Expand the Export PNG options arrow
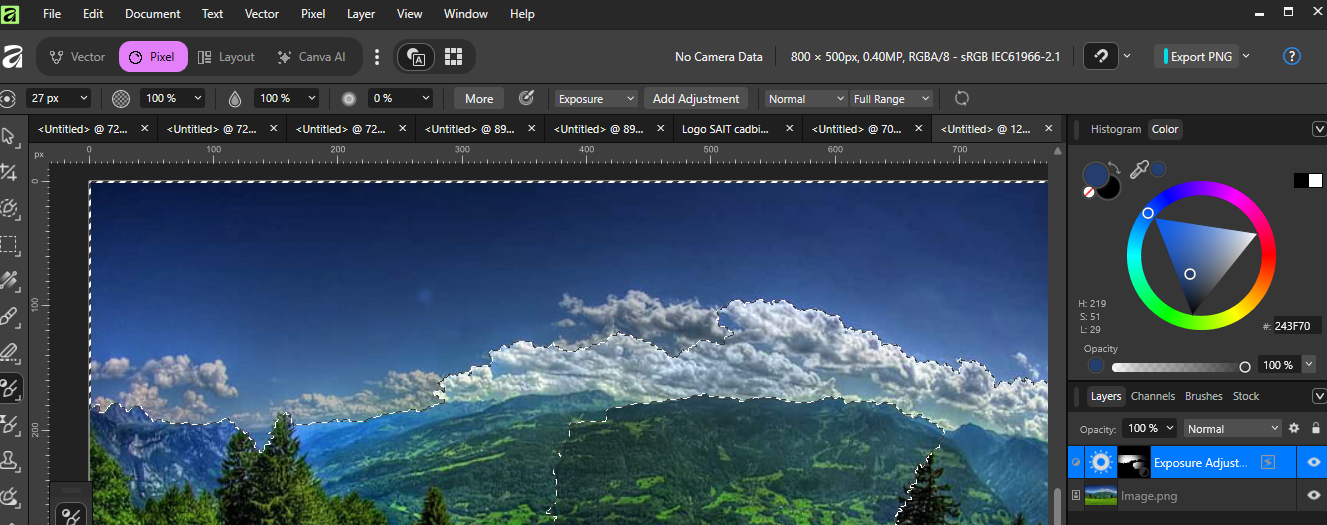Image resolution: width=1327 pixels, height=525 pixels. (1246, 56)
